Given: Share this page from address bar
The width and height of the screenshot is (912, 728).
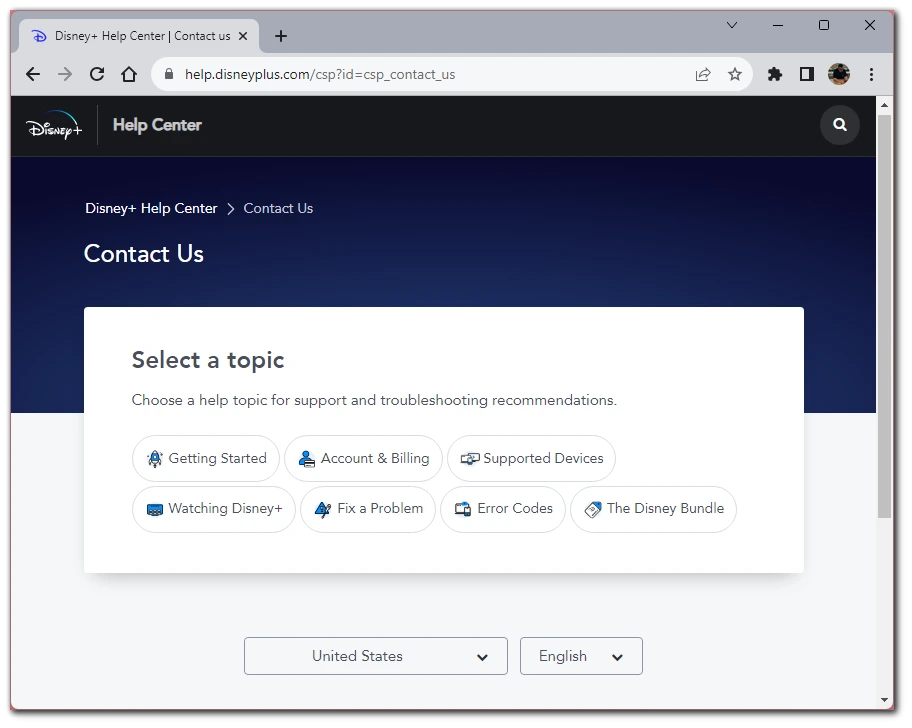Looking at the screenshot, I should click(x=703, y=74).
